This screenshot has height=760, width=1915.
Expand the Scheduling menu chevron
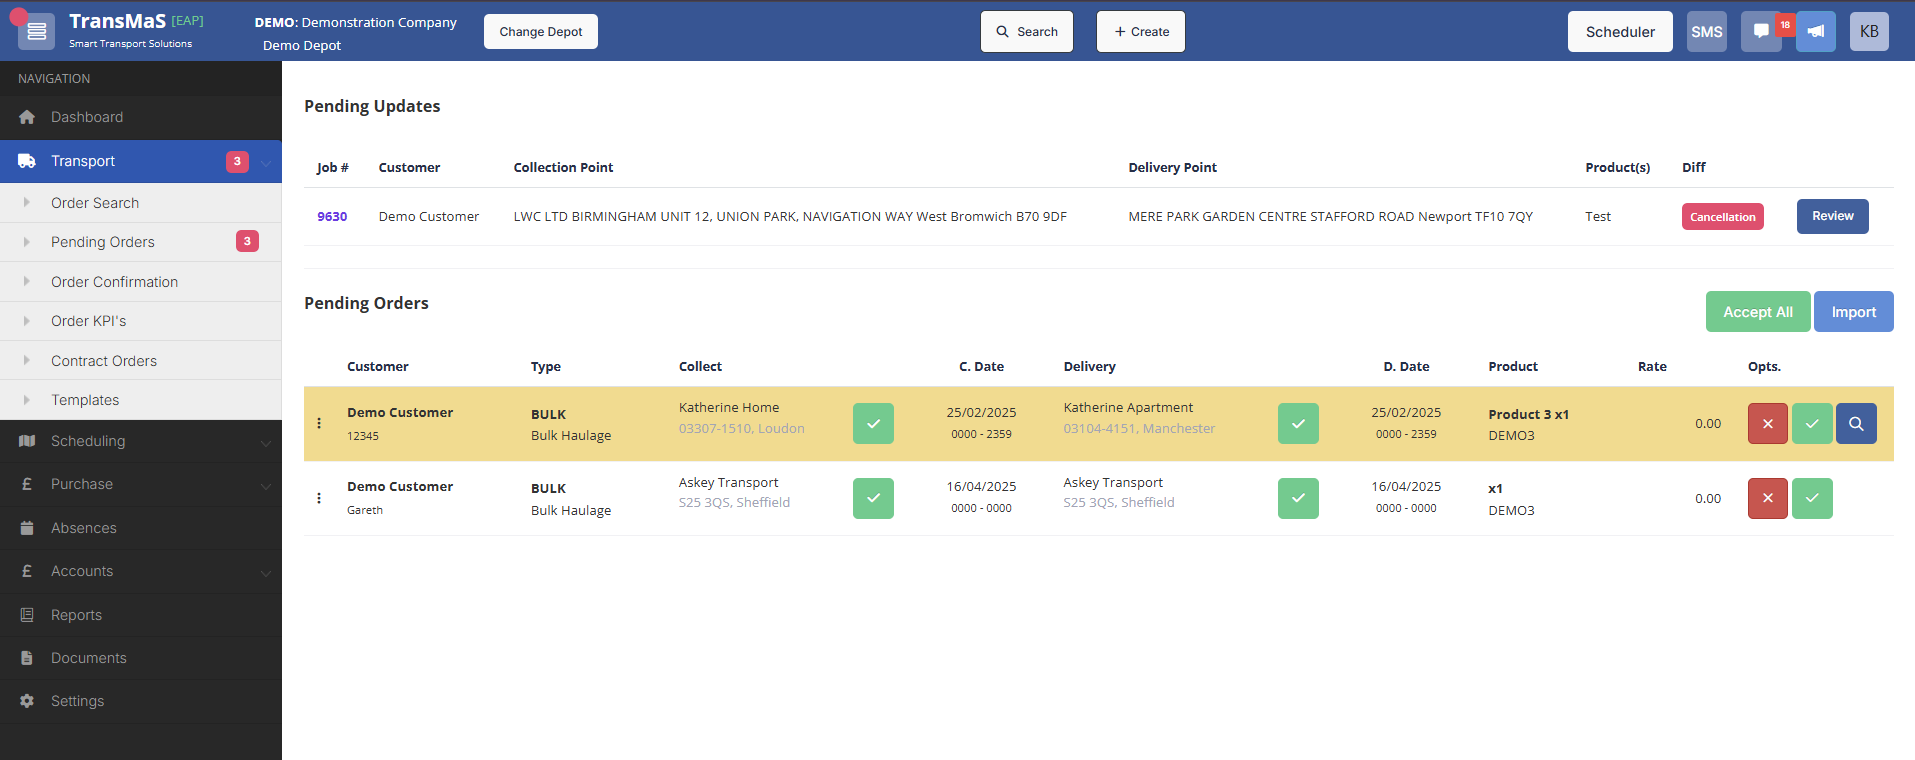tap(266, 442)
